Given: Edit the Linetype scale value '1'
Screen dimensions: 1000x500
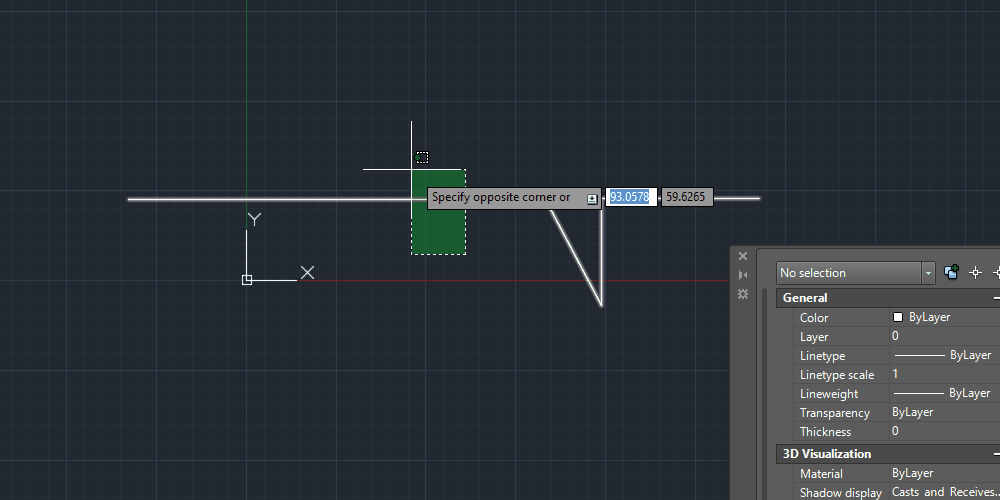Looking at the screenshot, I should [x=945, y=374].
